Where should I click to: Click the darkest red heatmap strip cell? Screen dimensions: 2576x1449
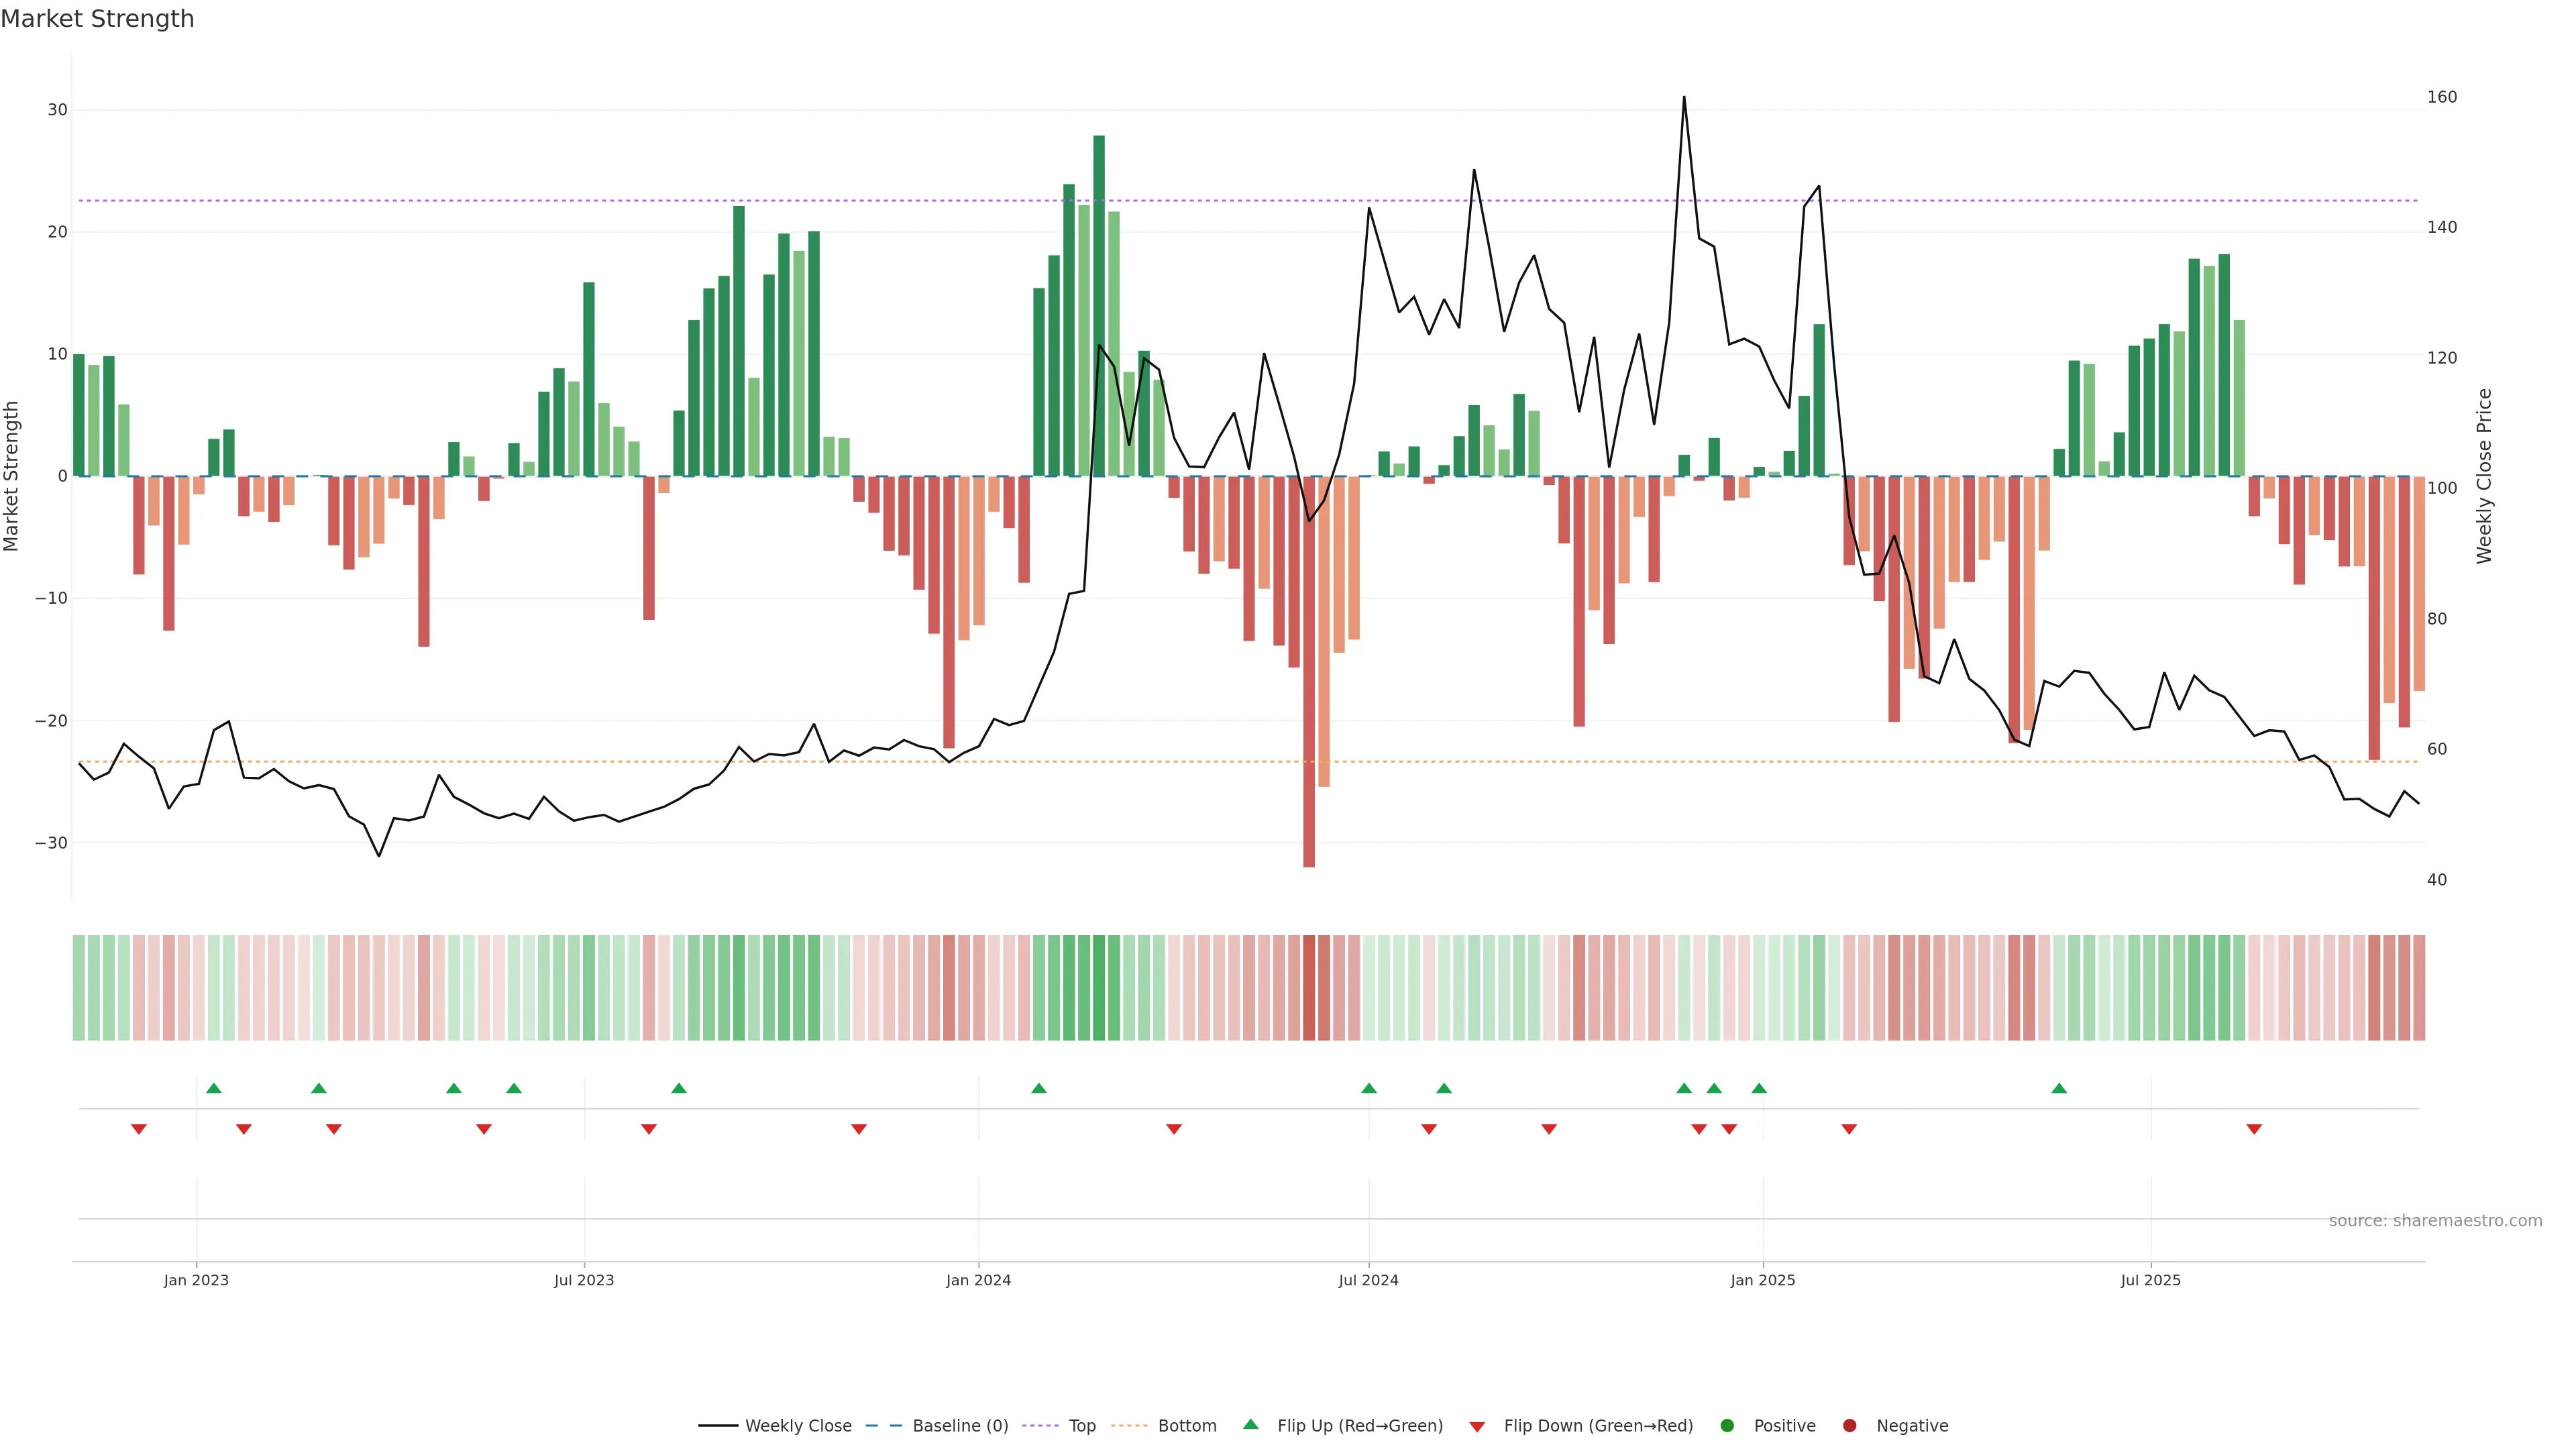(1309, 988)
